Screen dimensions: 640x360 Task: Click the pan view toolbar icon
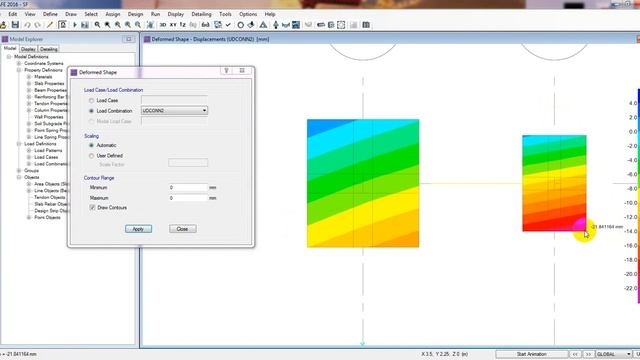point(150,25)
